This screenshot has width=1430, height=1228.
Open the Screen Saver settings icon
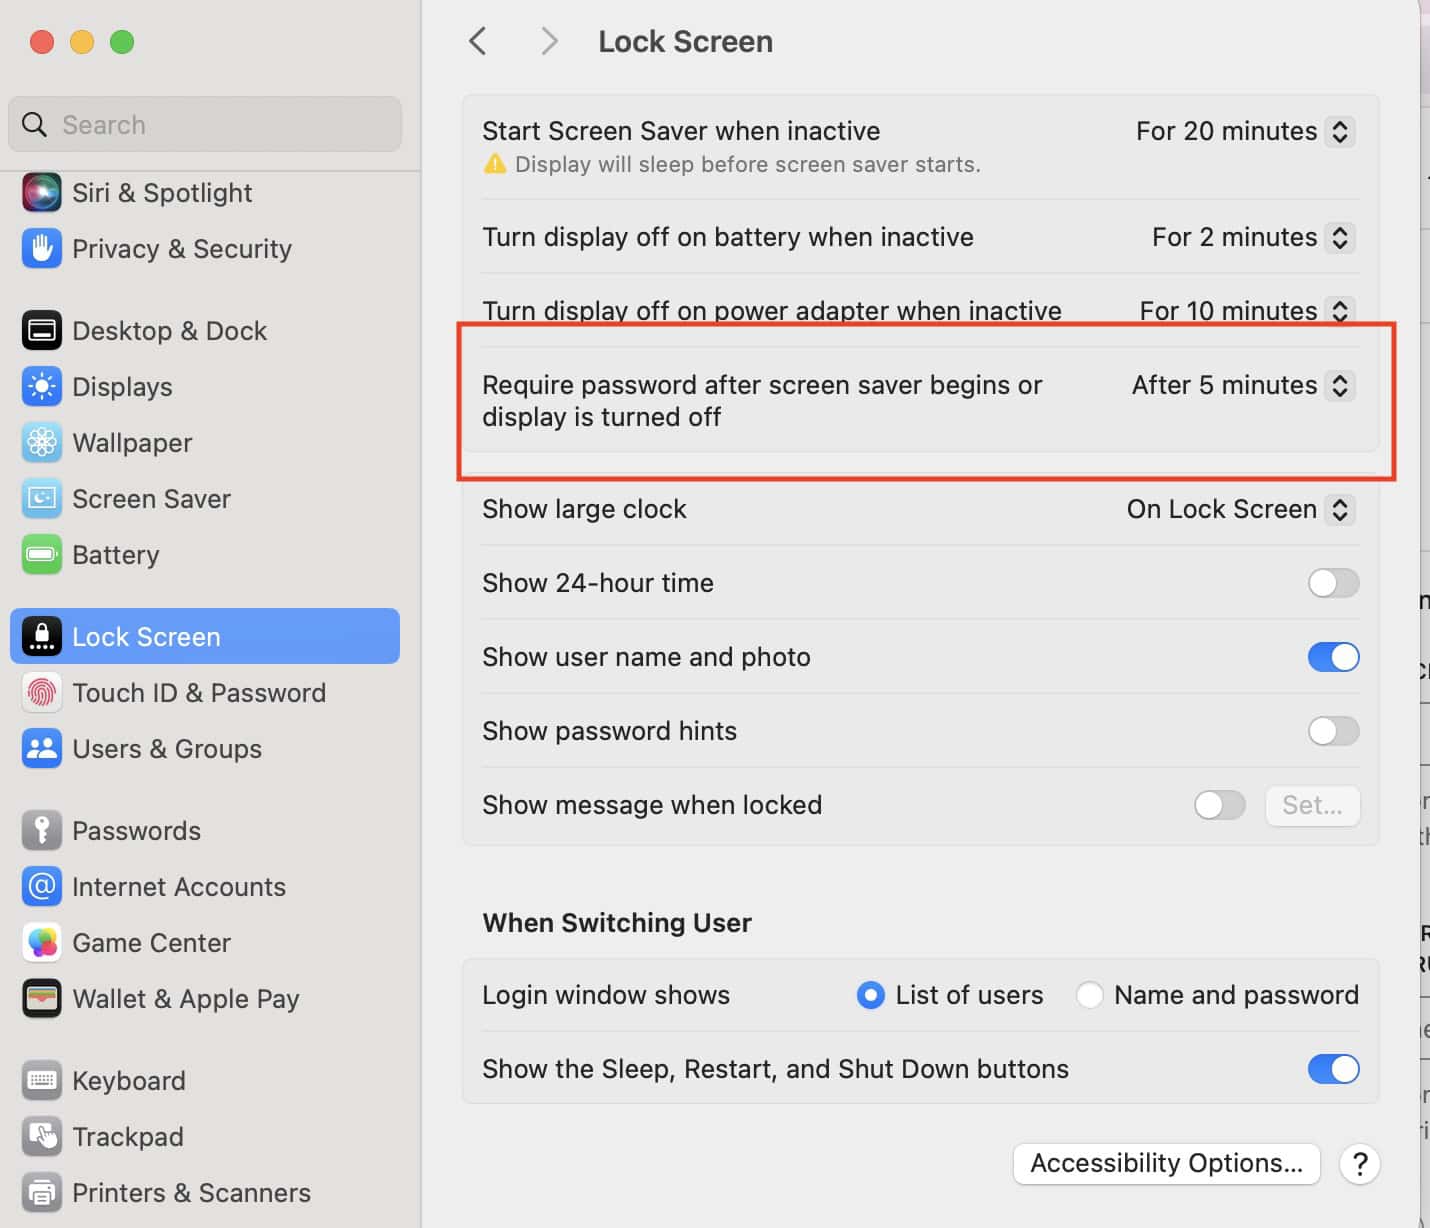41,498
